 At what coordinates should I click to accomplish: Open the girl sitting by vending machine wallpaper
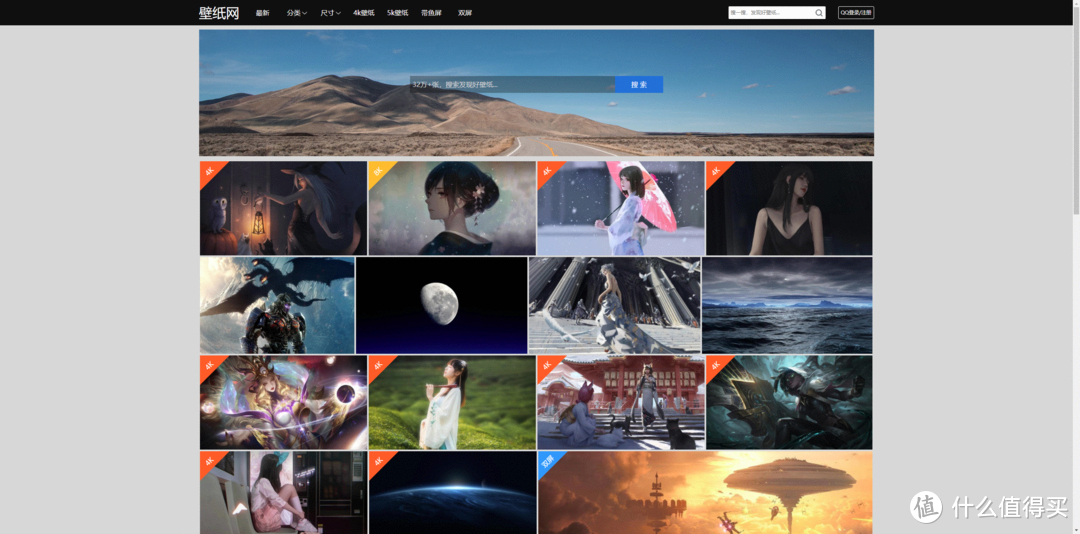tap(283, 493)
